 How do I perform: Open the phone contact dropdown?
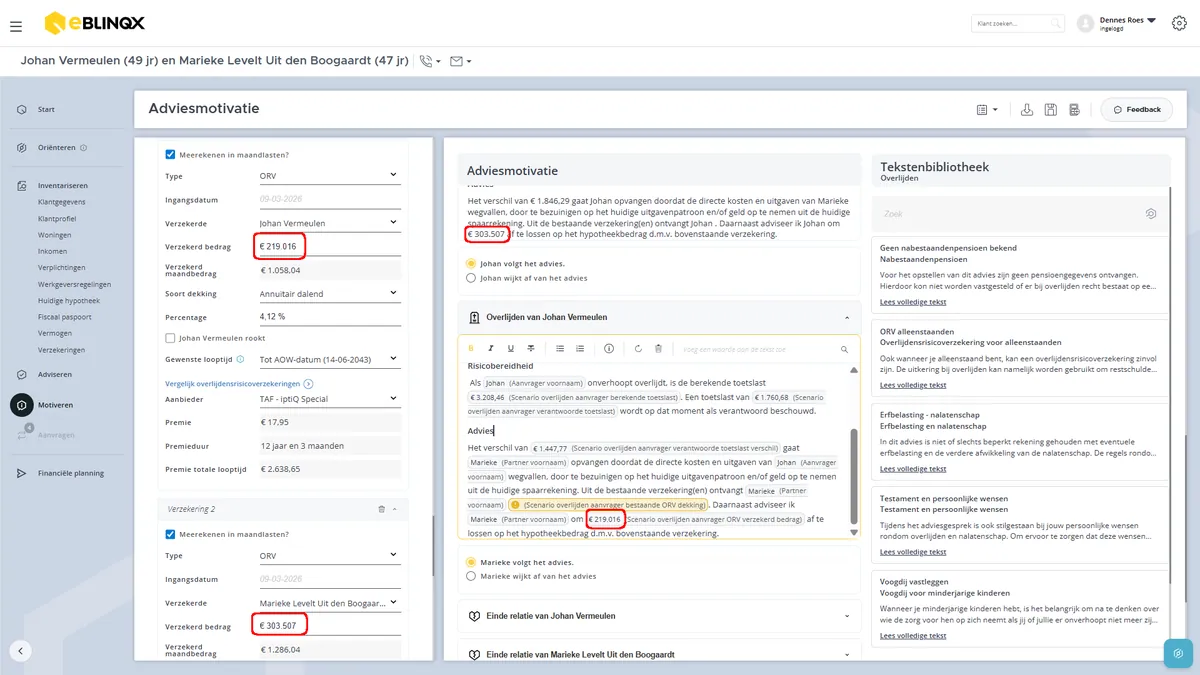tap(431, 61)
